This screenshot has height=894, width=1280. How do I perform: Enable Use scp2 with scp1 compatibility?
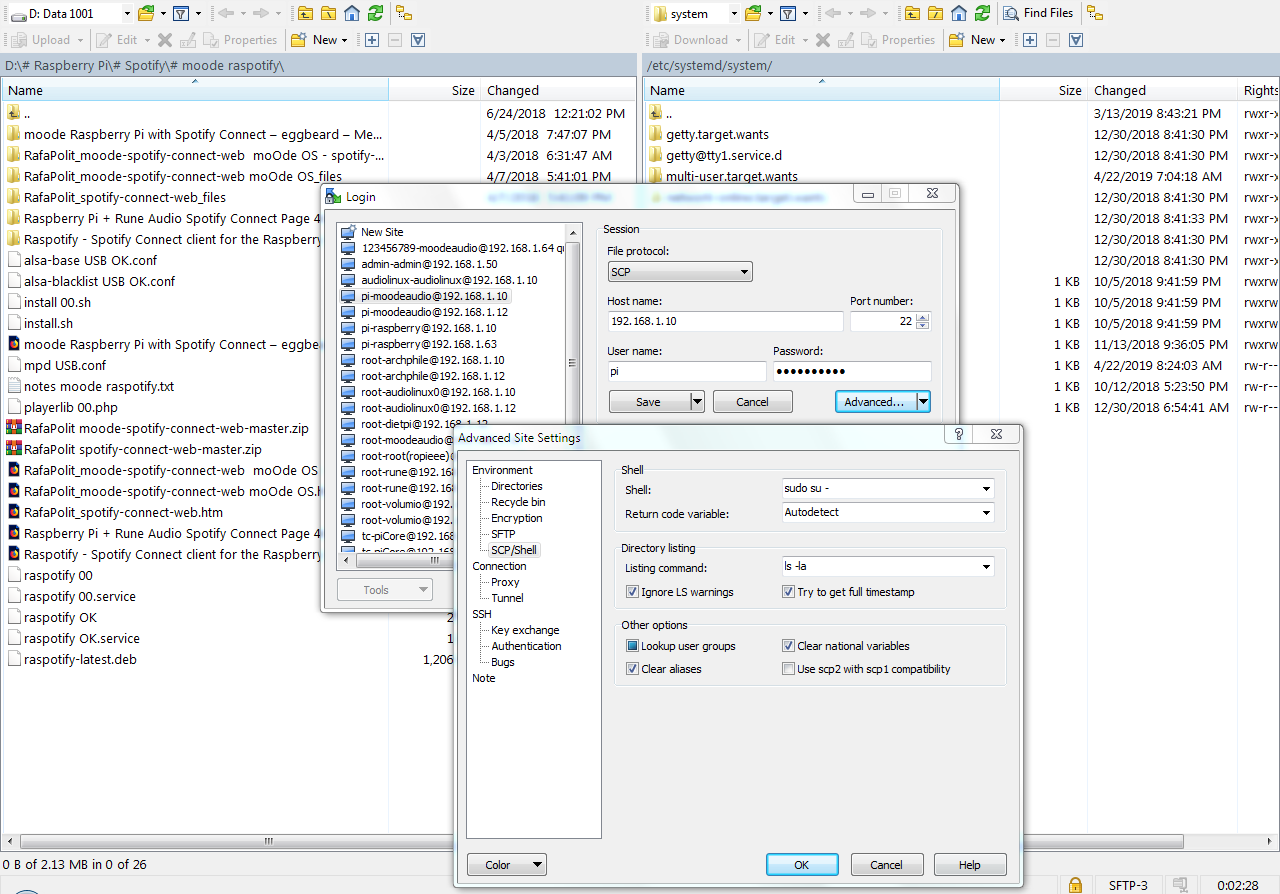point(788,669)
